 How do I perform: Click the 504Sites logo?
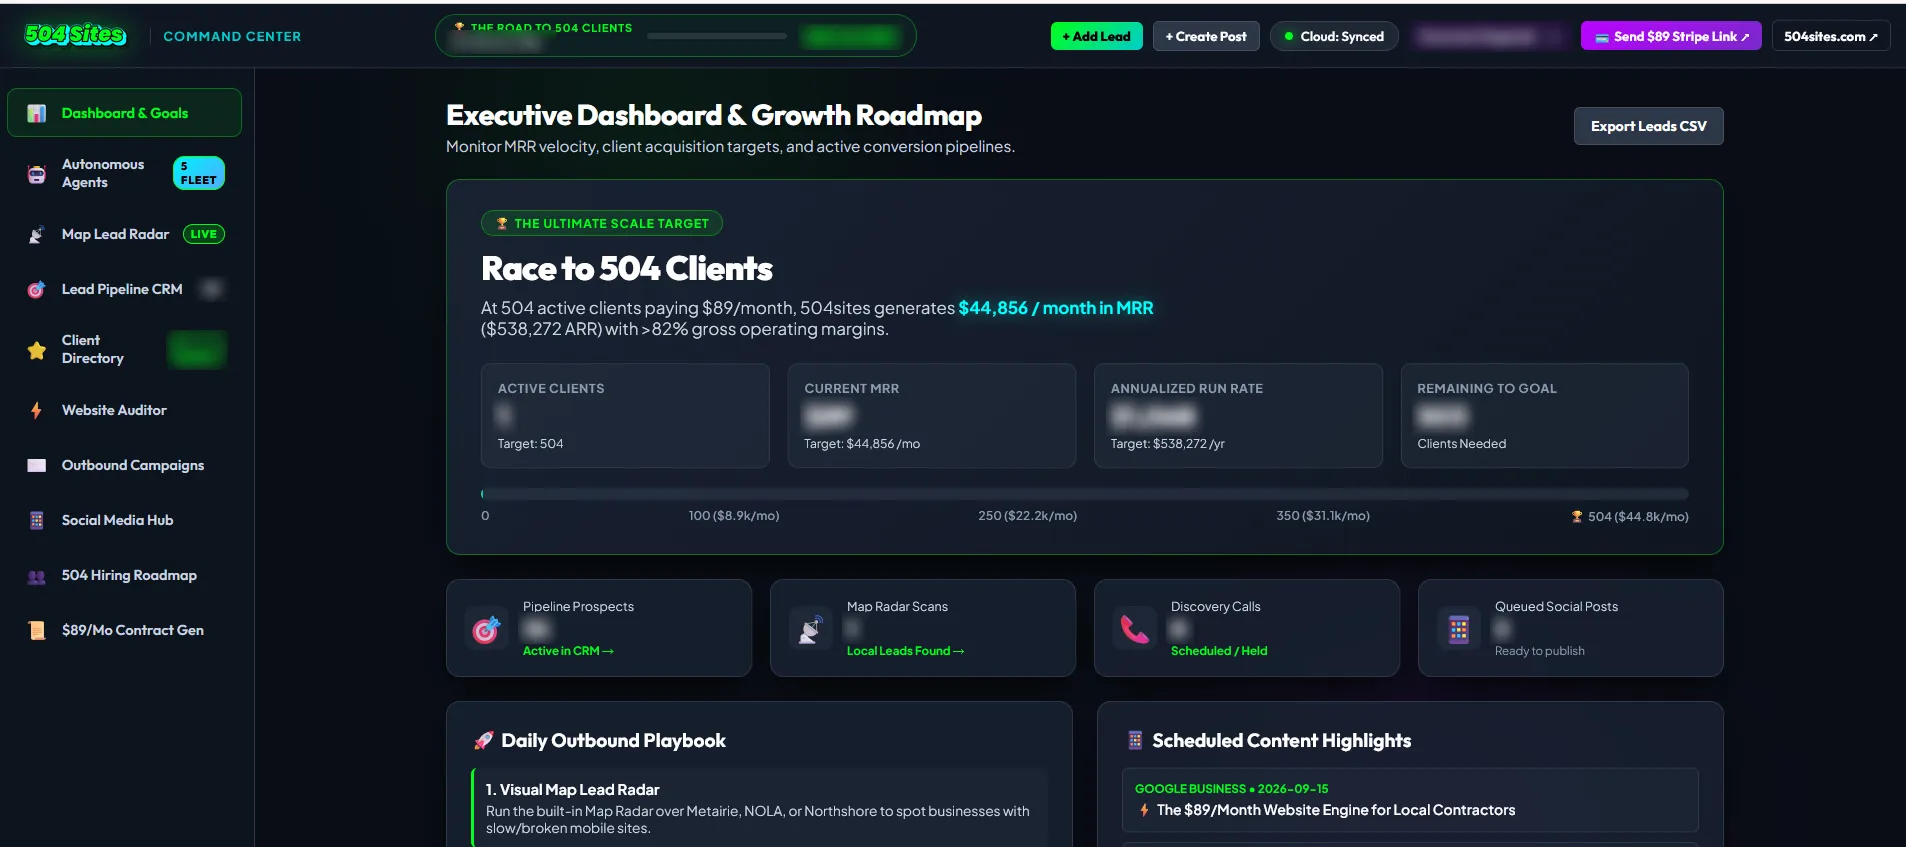pyautogui.click(x=75, y=35)
